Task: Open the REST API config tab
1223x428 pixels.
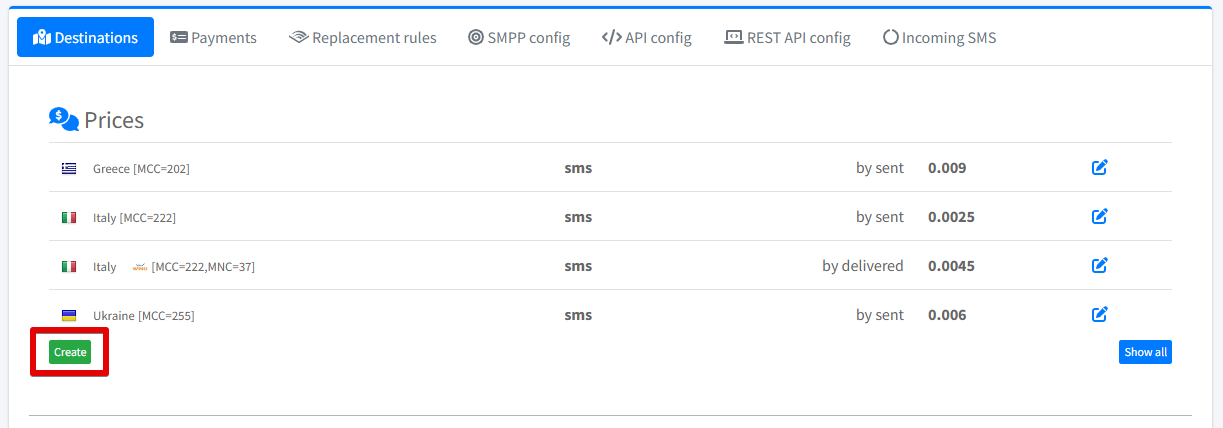Action: click(787, 38)
